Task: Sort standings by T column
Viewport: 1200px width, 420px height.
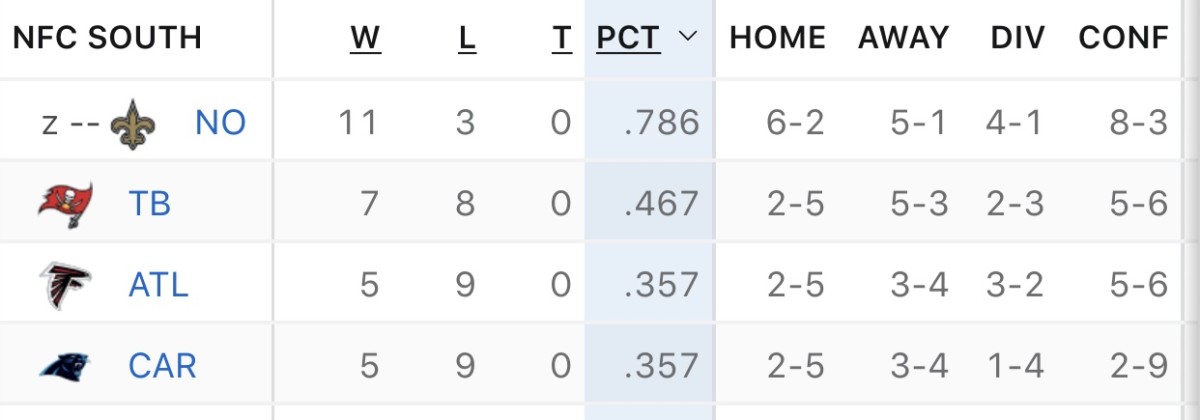Action: pos(561,38)
